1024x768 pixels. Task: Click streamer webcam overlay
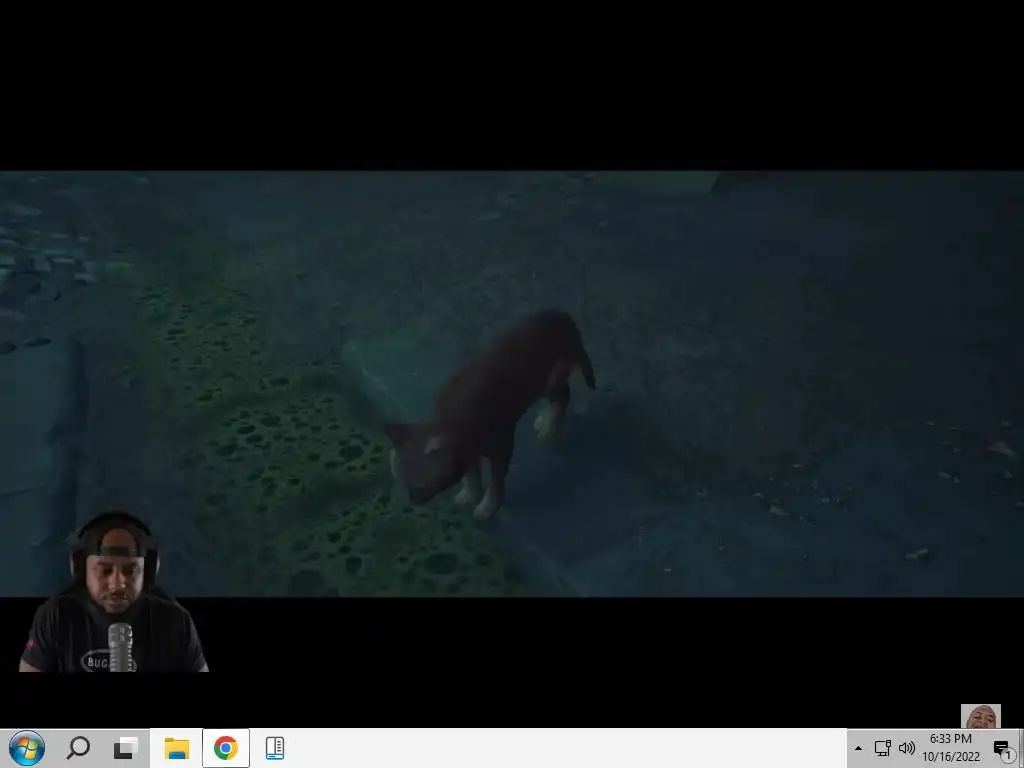[113, 592]
